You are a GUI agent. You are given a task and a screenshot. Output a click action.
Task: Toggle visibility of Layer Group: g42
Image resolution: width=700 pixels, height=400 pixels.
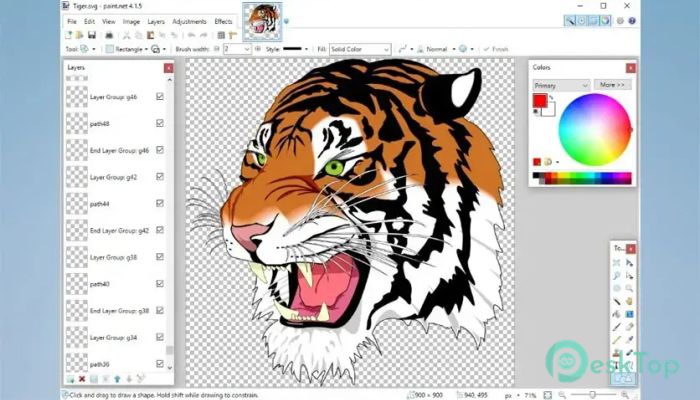click(160, 177)
